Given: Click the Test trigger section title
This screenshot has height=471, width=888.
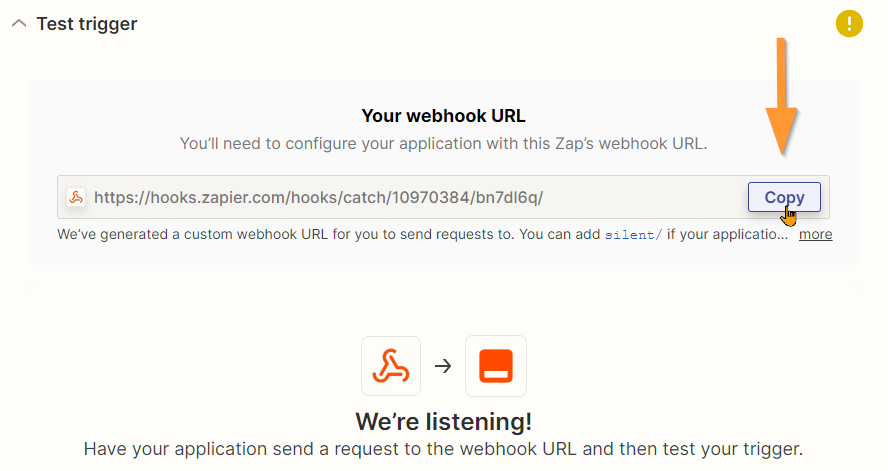Looking at the screenshot, I should pyautogui.click(x=87, y=24).
